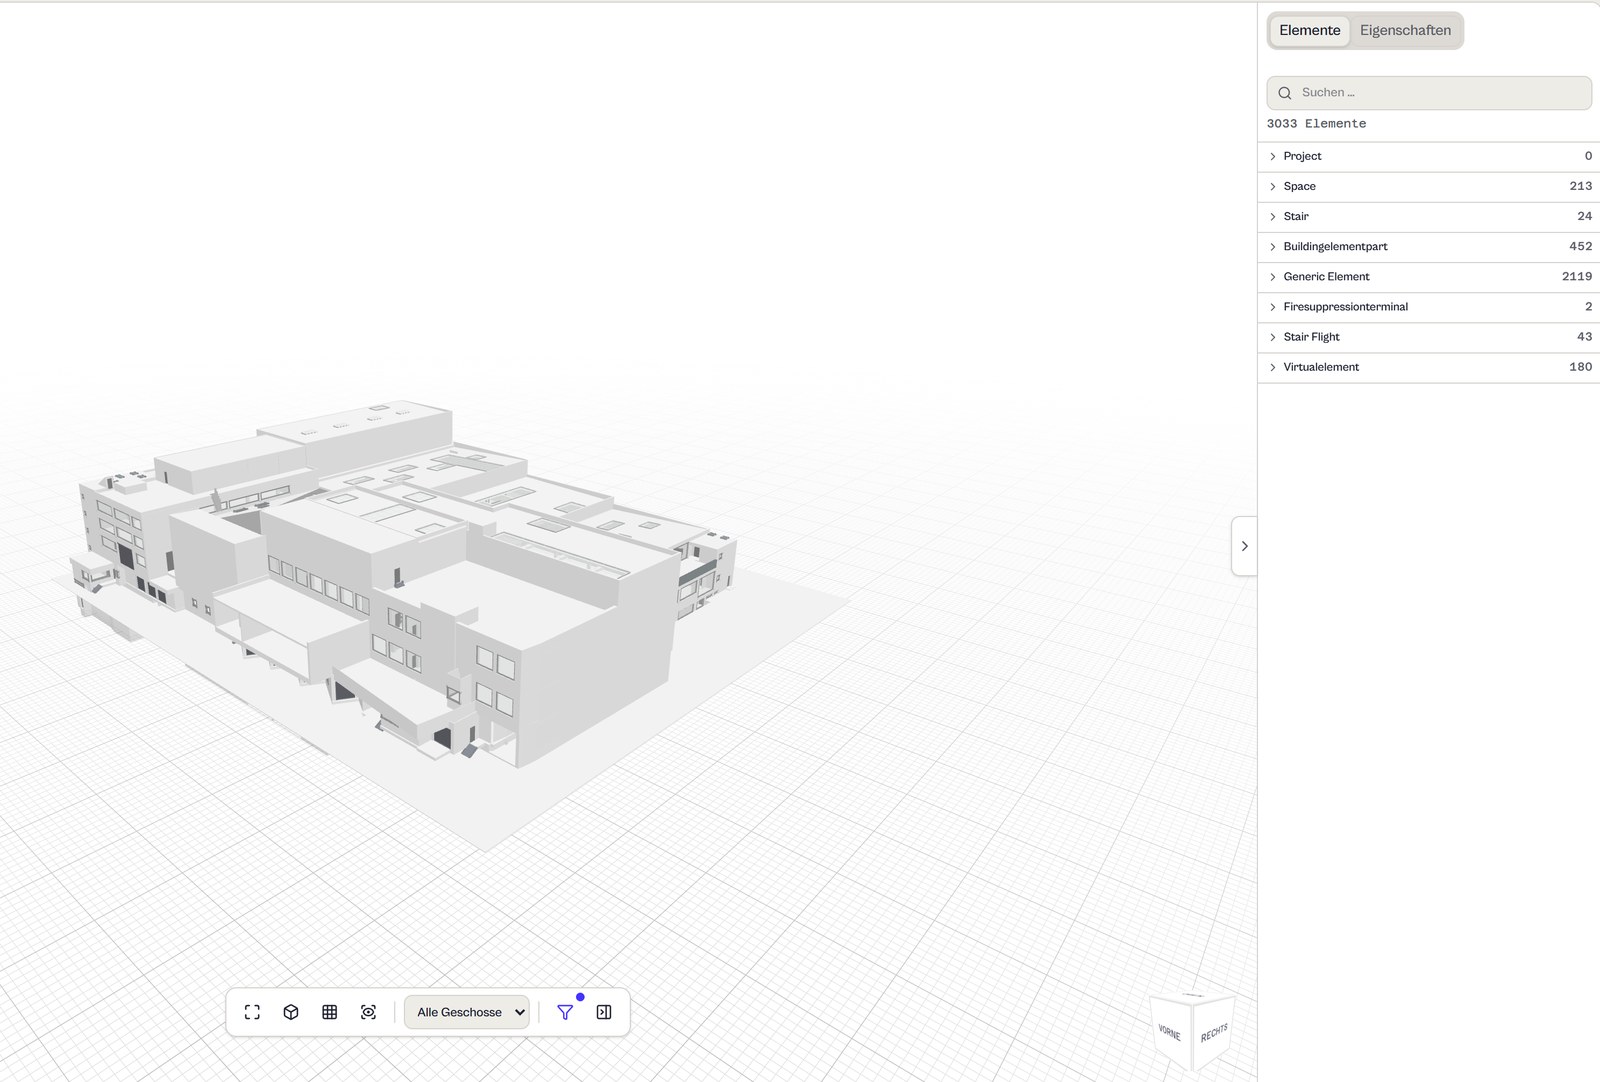The height and width of the screenshot is (1082, 1600).
Task: Toggle the grid icon in bottom toolbar
Action: pyautogui.click(x=330, y=1012)
